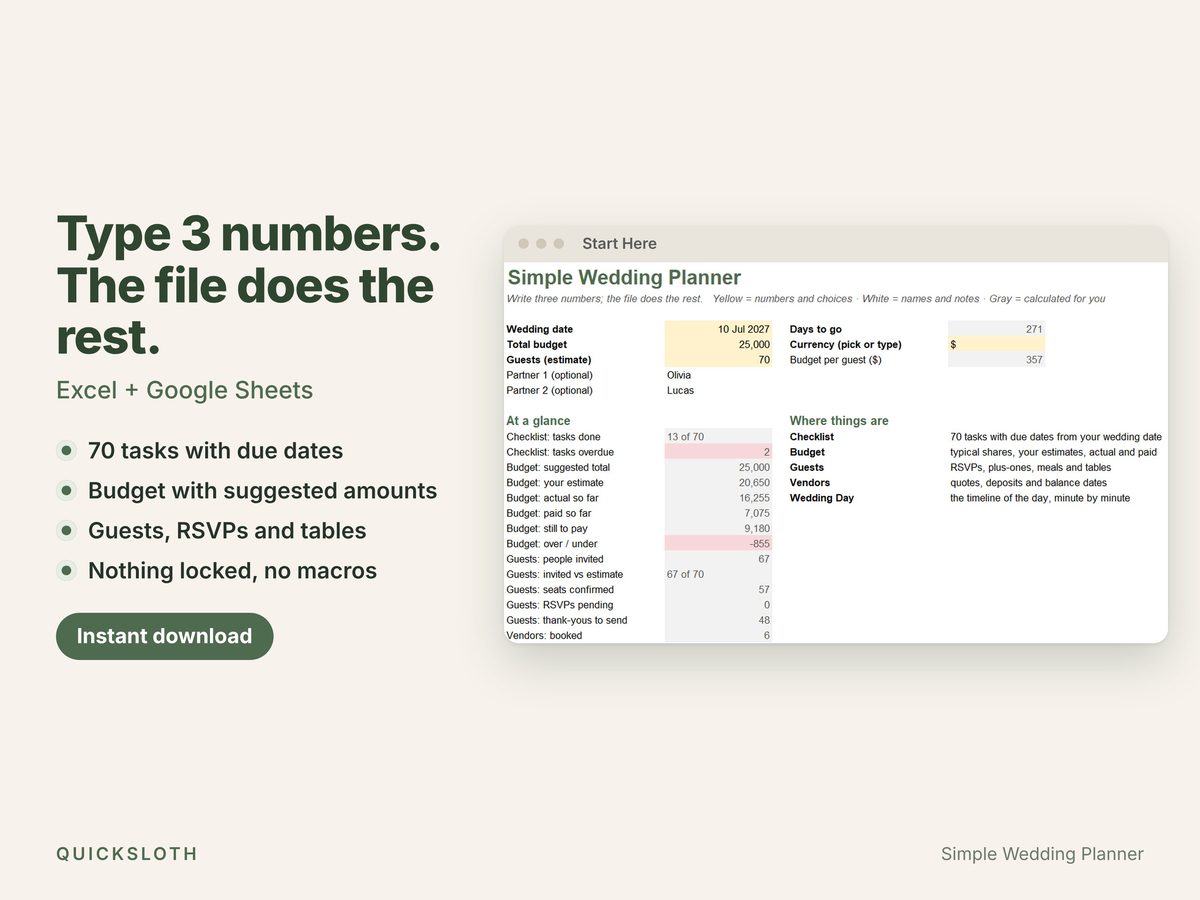Open the Currency pick or type cell
The image size is (1200, 900).
click(x=996, y=344)
